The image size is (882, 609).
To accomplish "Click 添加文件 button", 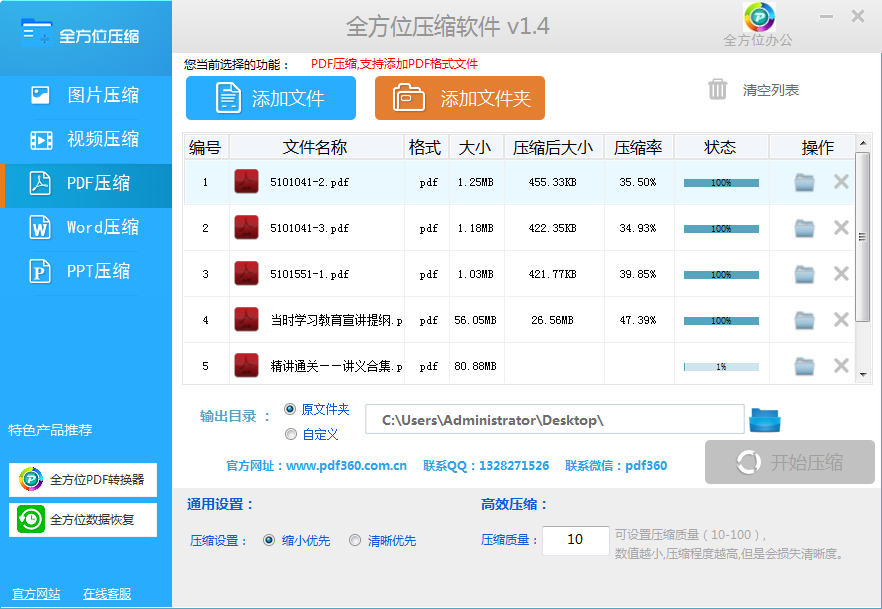I will 271,98.
